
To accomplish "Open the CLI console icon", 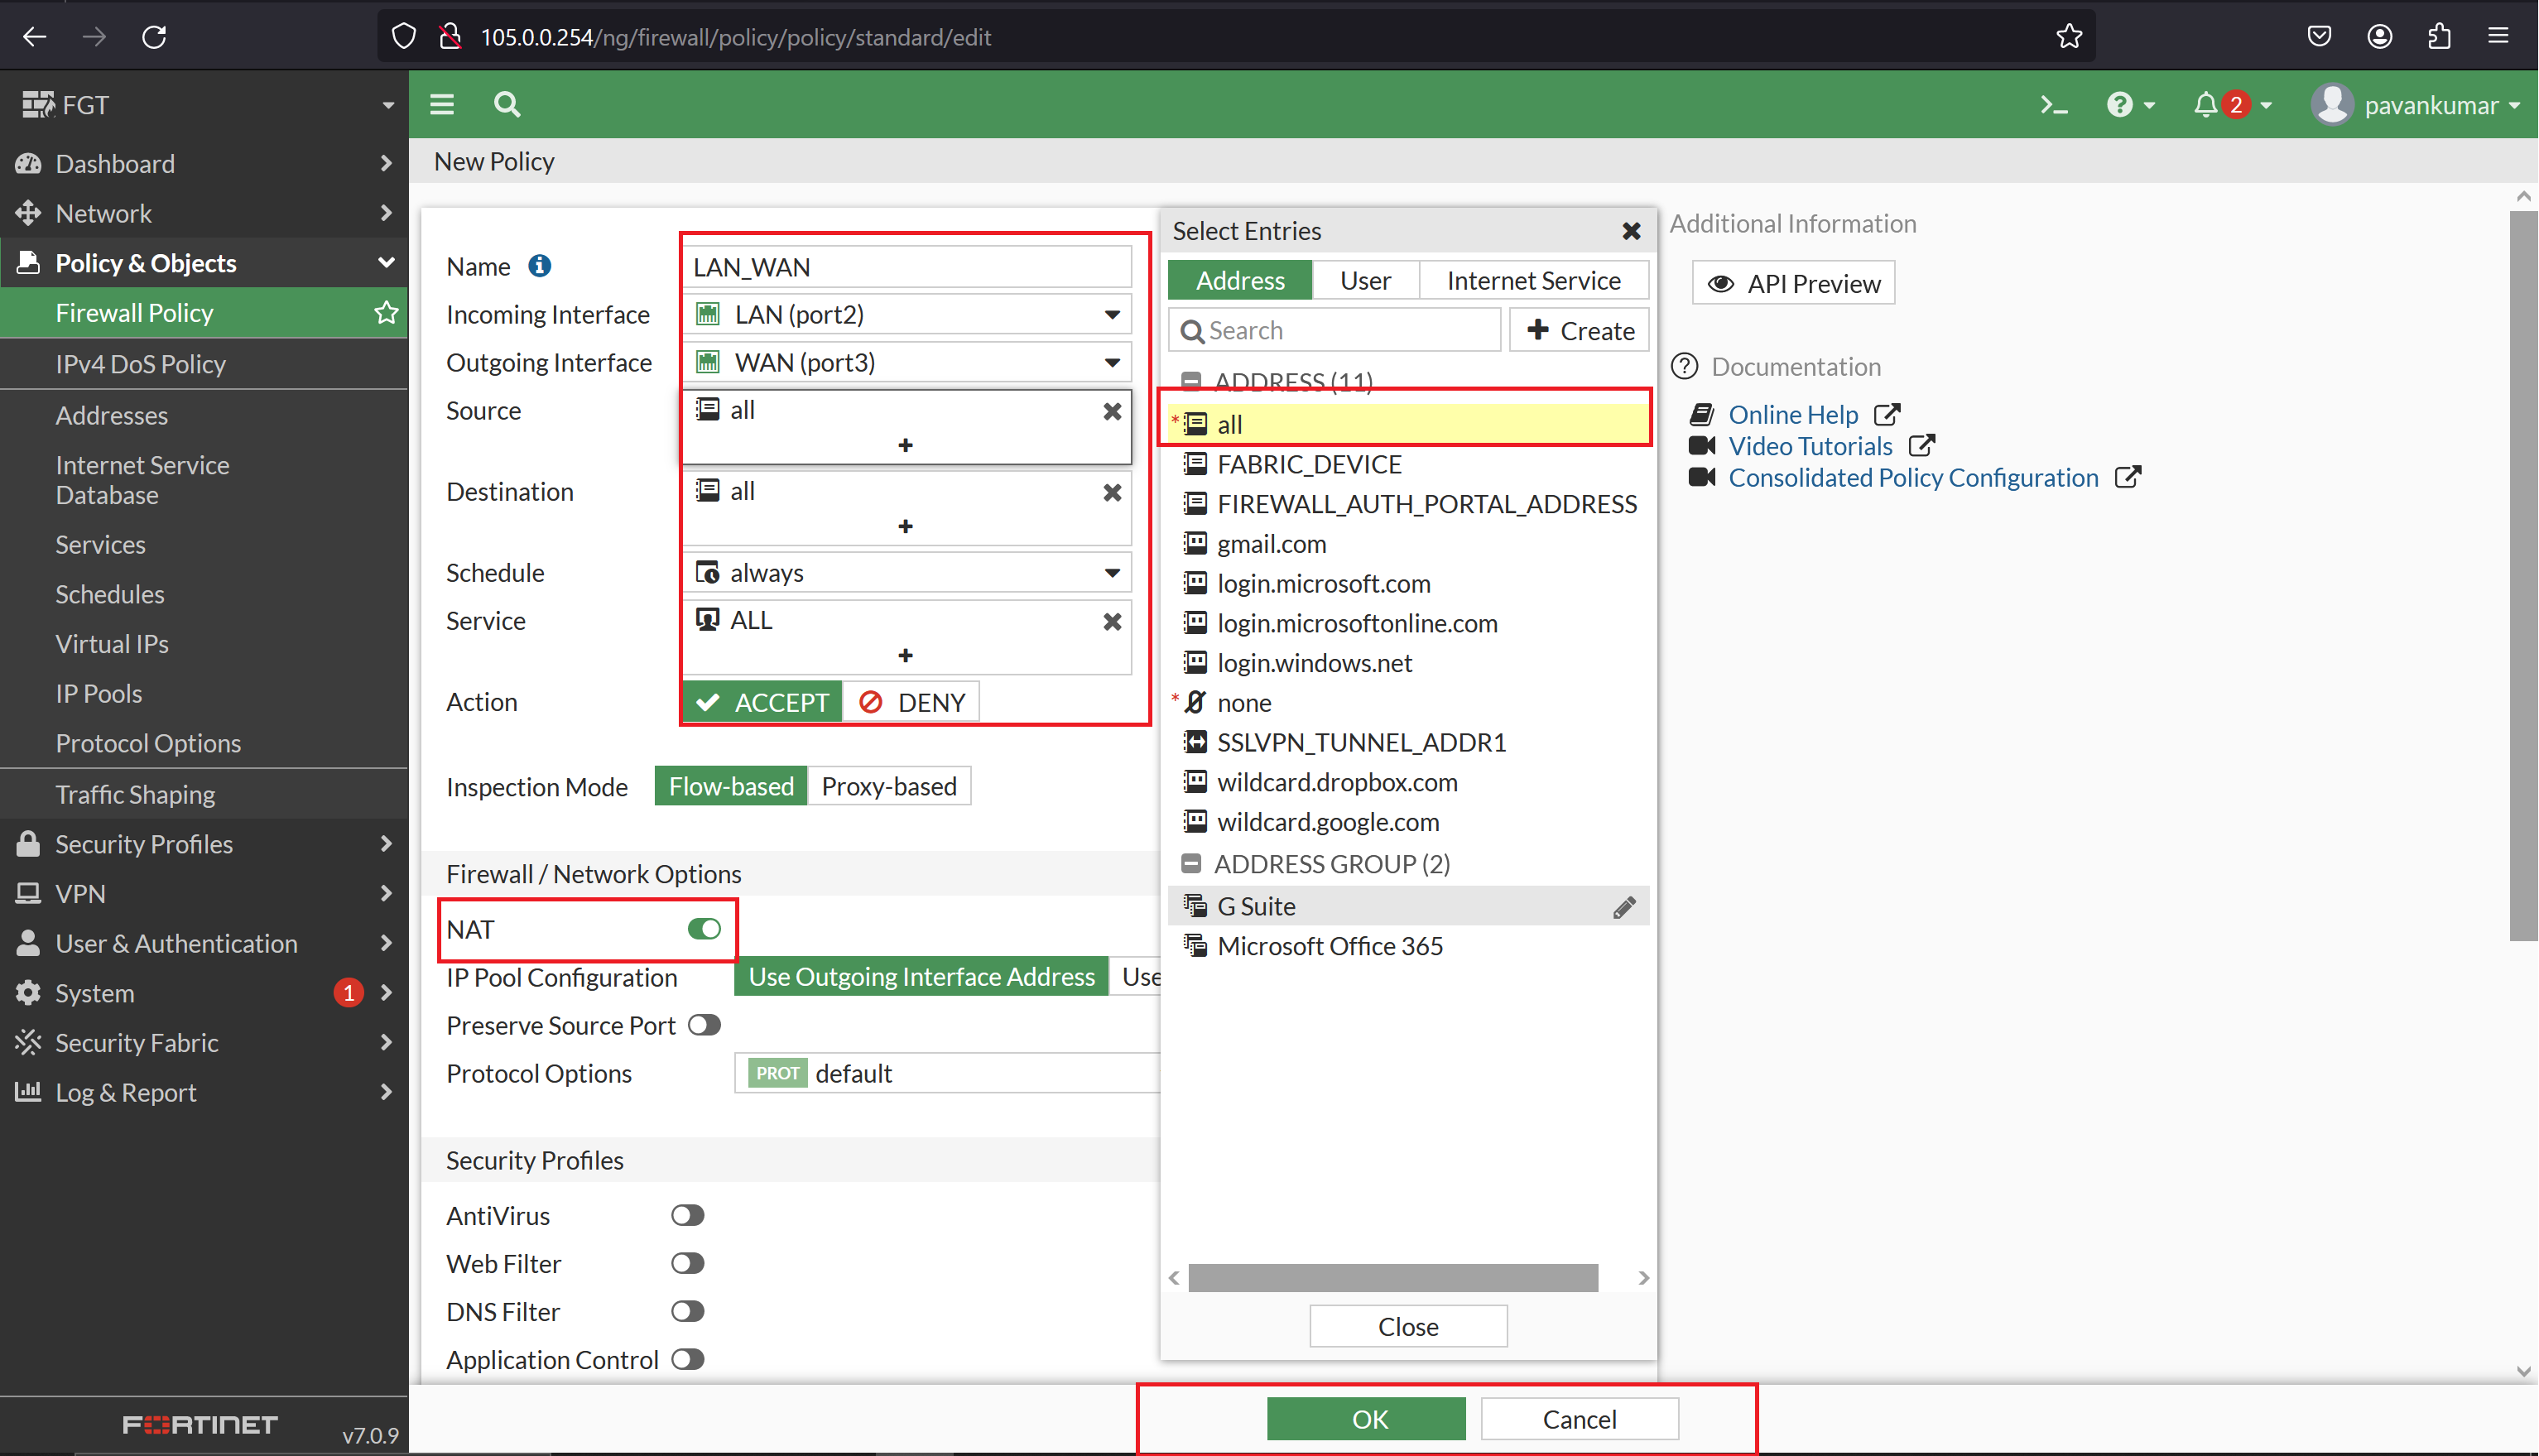I will [x=2053, y=104].
